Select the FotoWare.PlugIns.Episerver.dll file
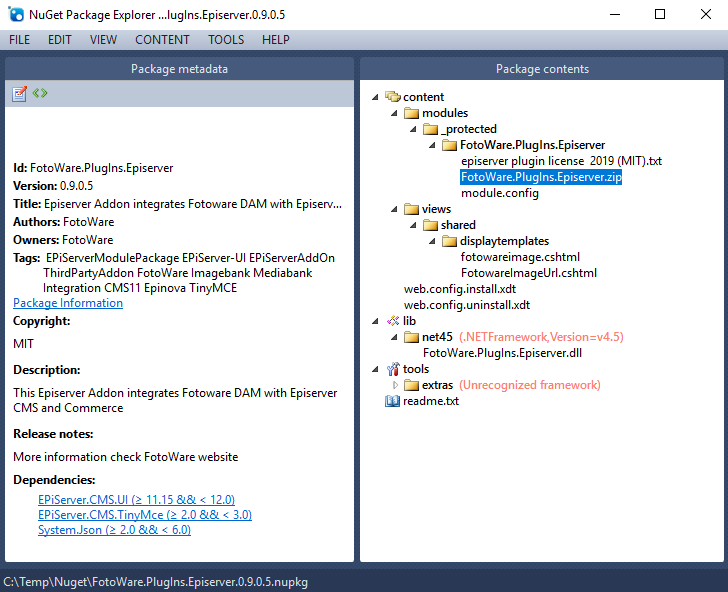The height and width of the screenshot is (592, 728). 502,353
